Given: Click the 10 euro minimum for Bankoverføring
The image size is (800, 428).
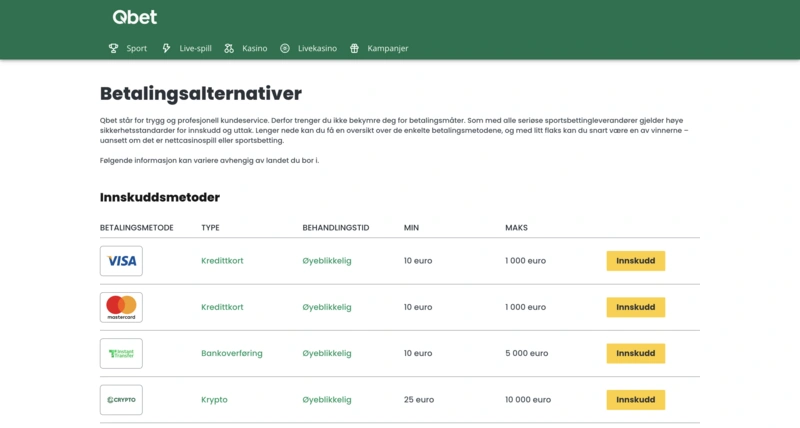Looking at the screenshot, I should [418, 353].
